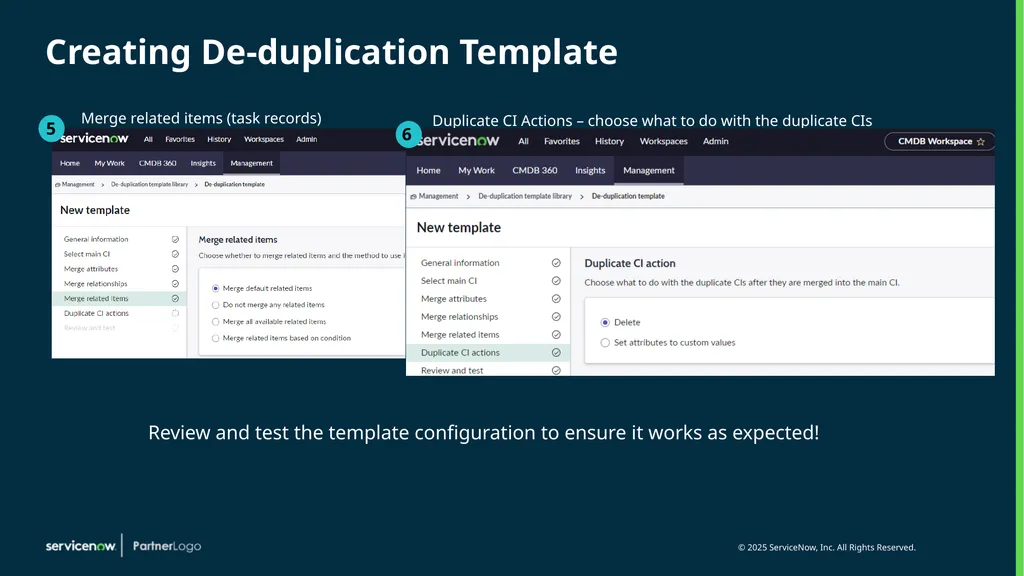Click ServiceNow logo in right screenshot header

(x=459, y=140)
